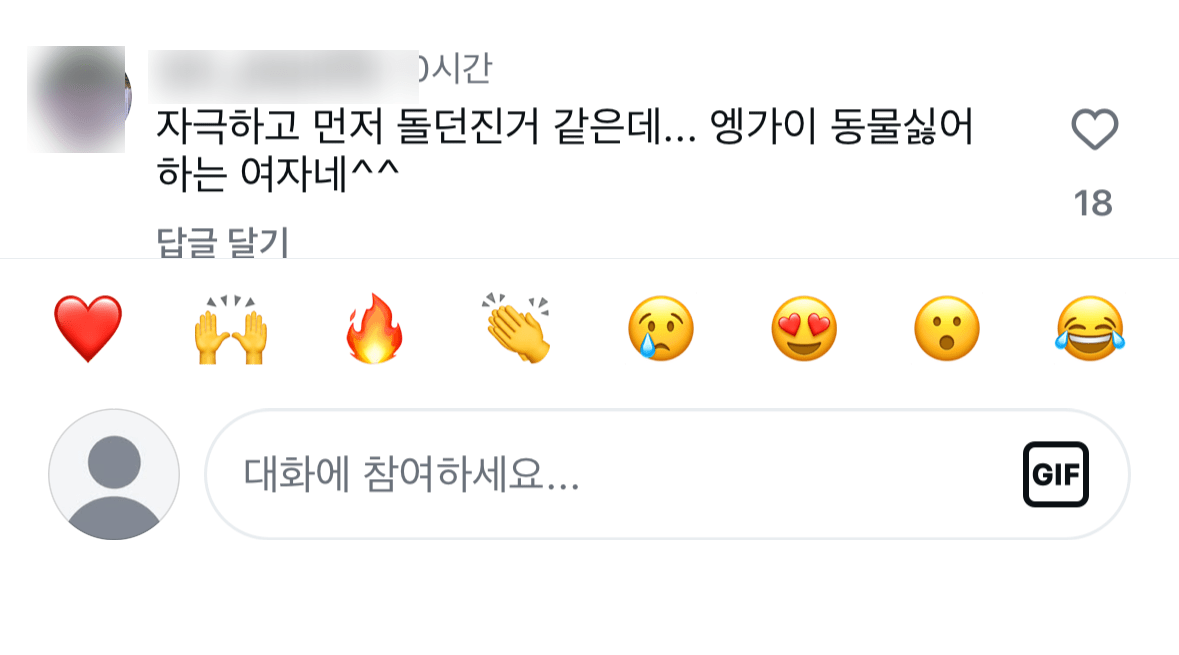Select the fire emoji reaction

(374, 330)
